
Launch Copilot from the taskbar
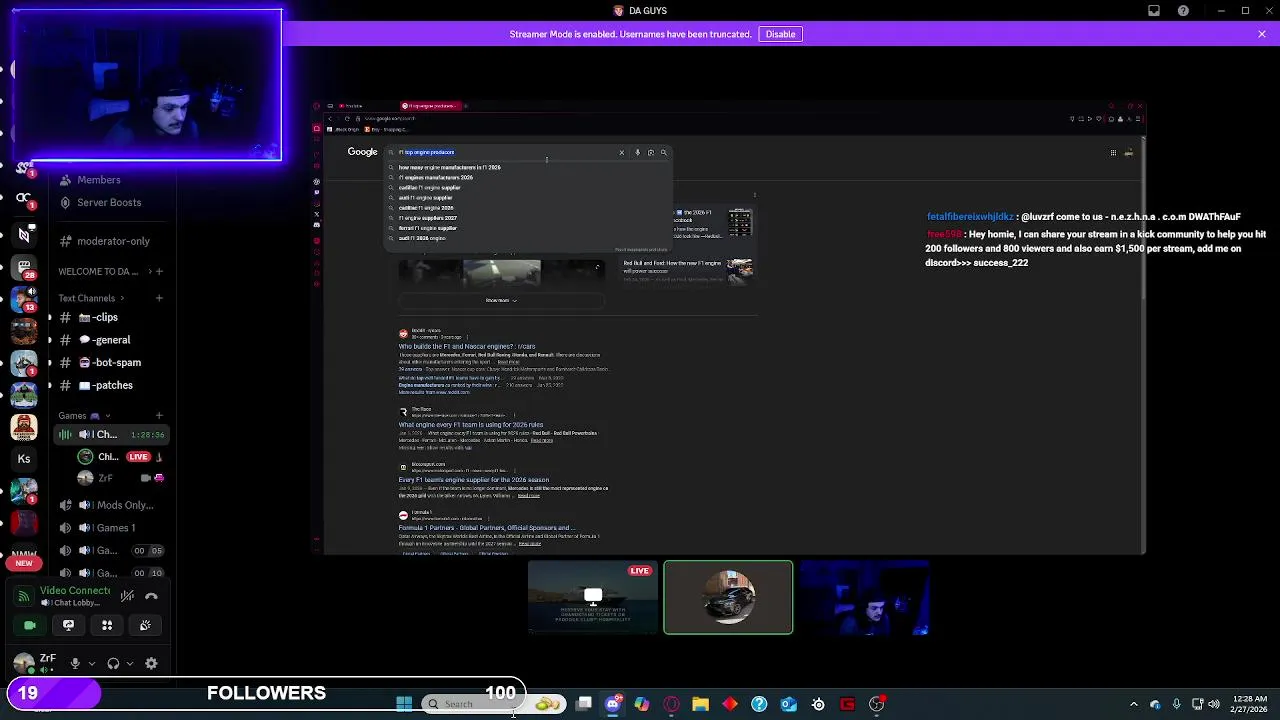pyautogui.click(x=642, y=704)
